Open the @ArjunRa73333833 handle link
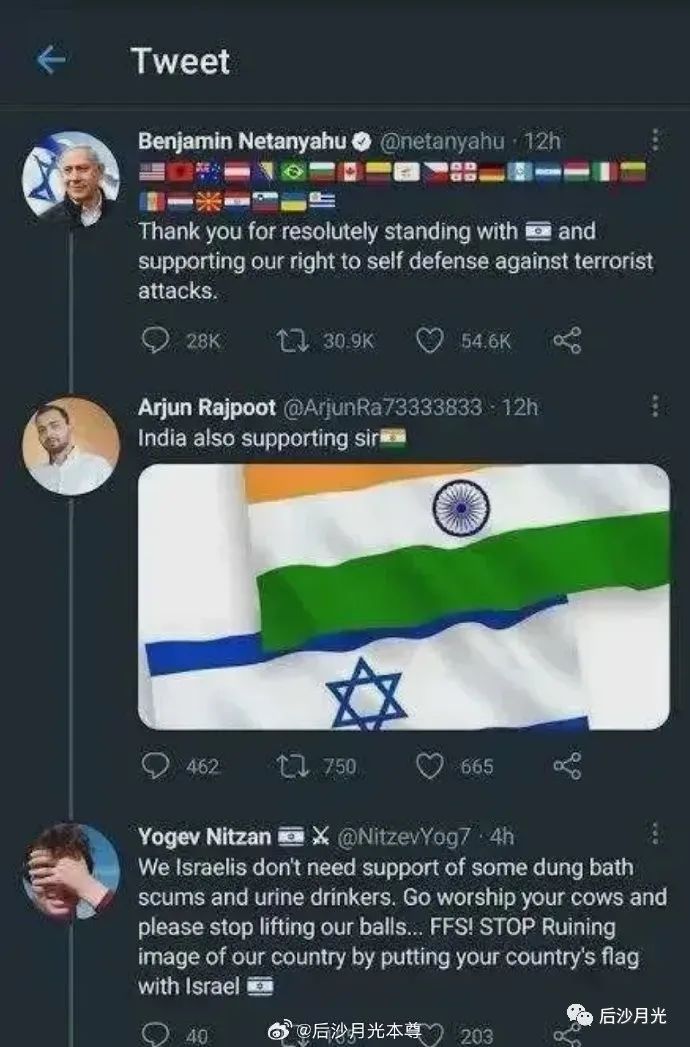Image resolution: width=690 pixels, height=1047 pixels. coord(383,407)
